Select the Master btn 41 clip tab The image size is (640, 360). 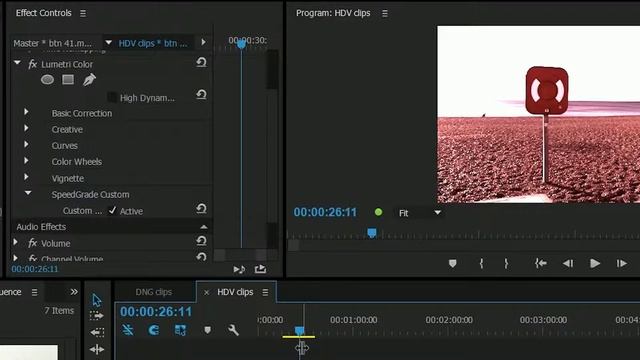(53, 43)
